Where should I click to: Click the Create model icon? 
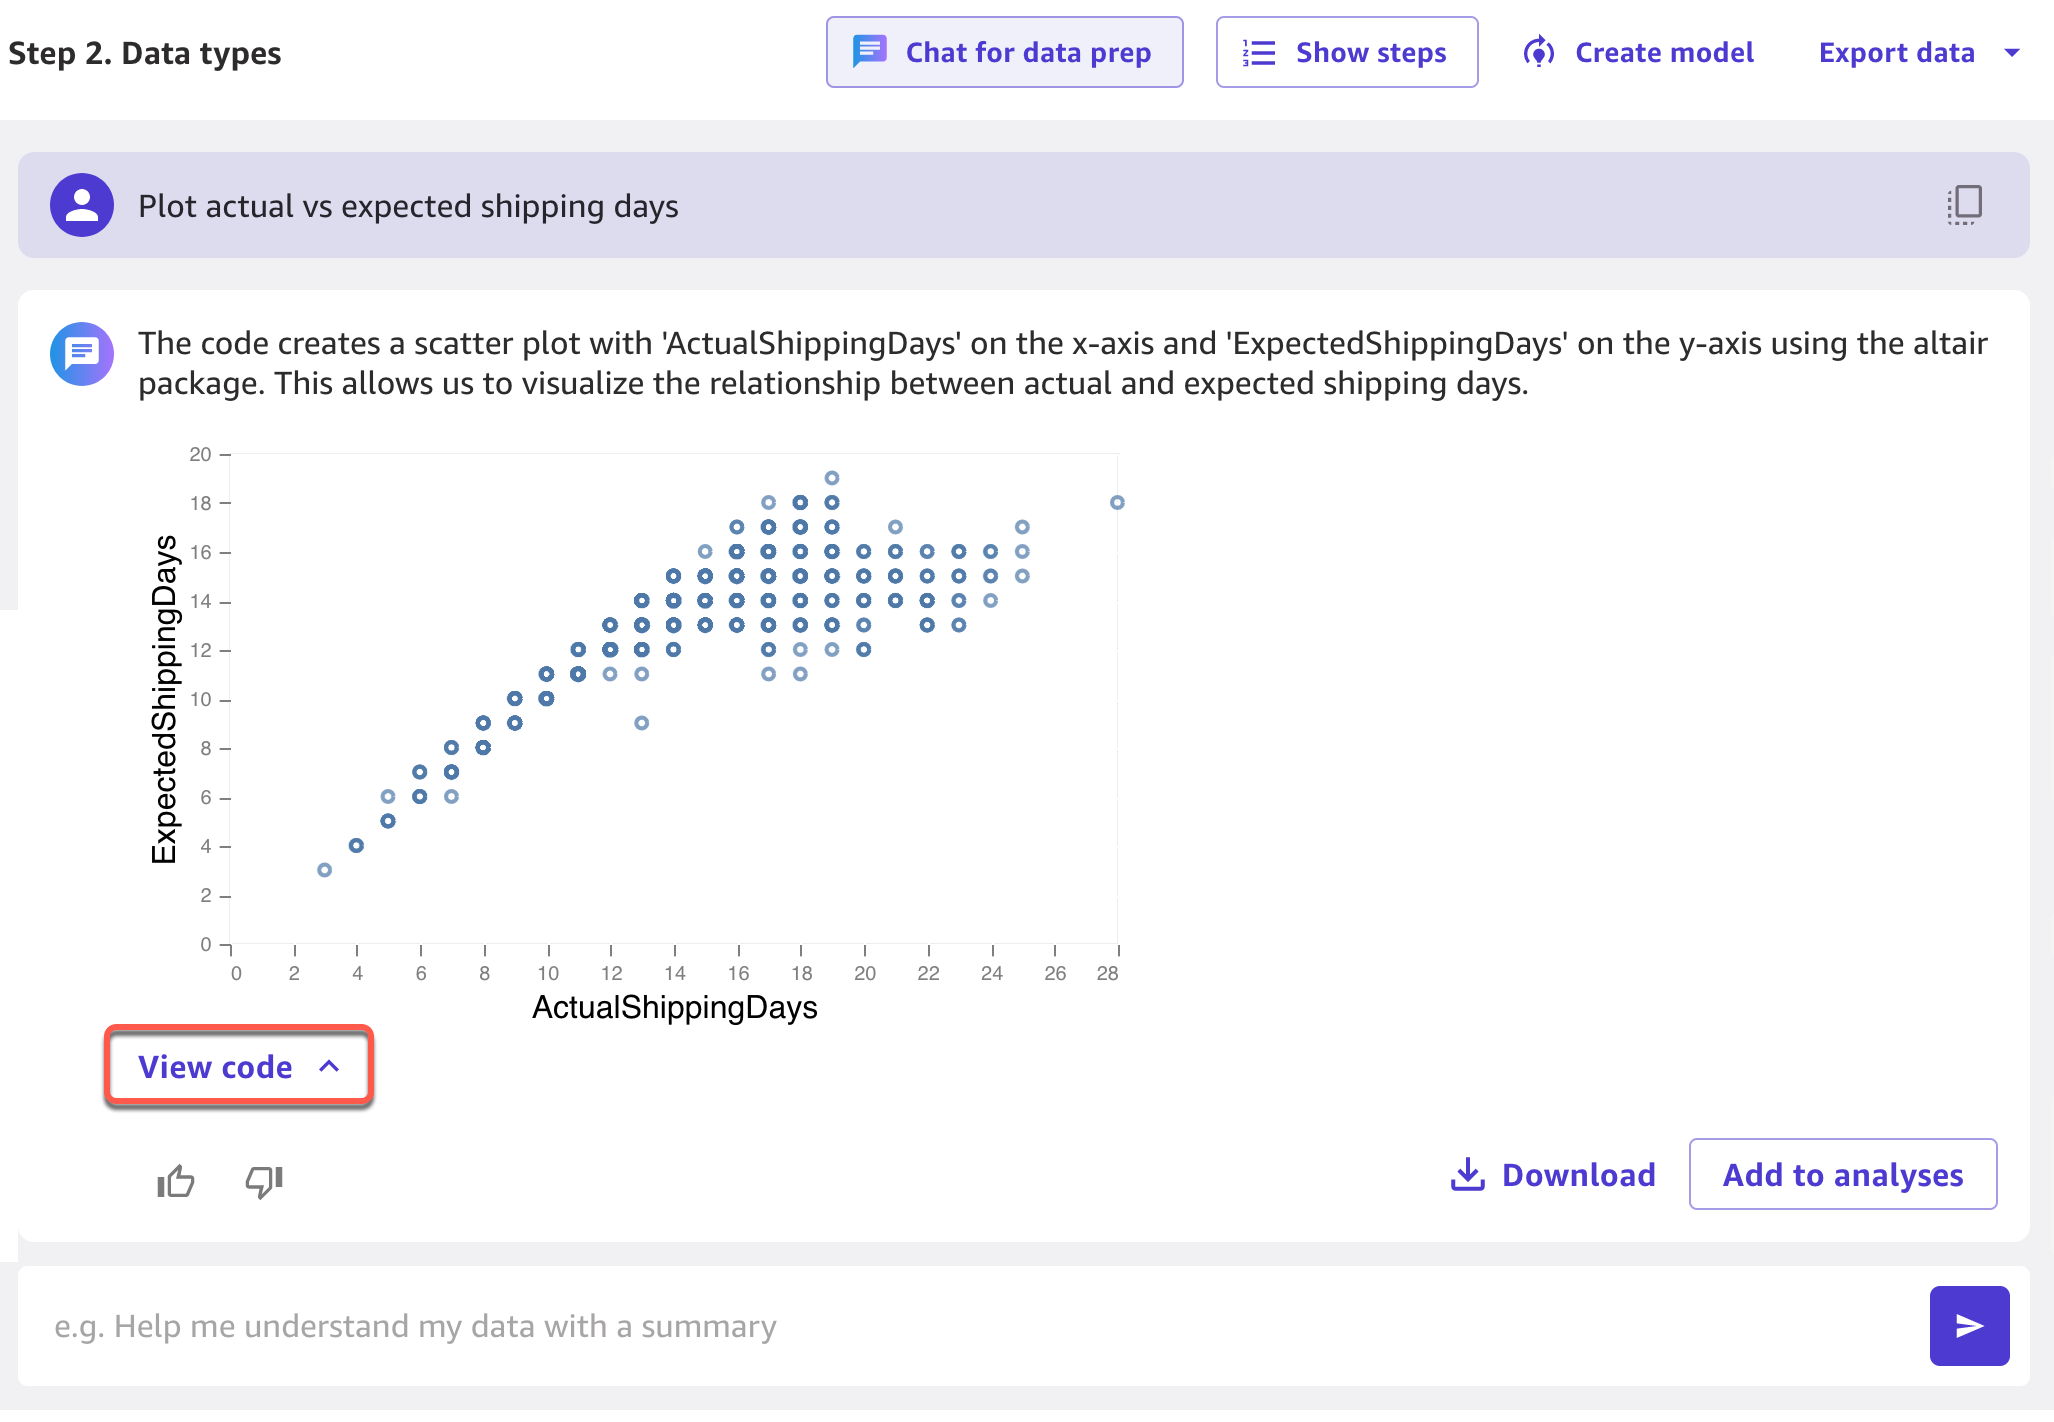(x=1538, y=52)
